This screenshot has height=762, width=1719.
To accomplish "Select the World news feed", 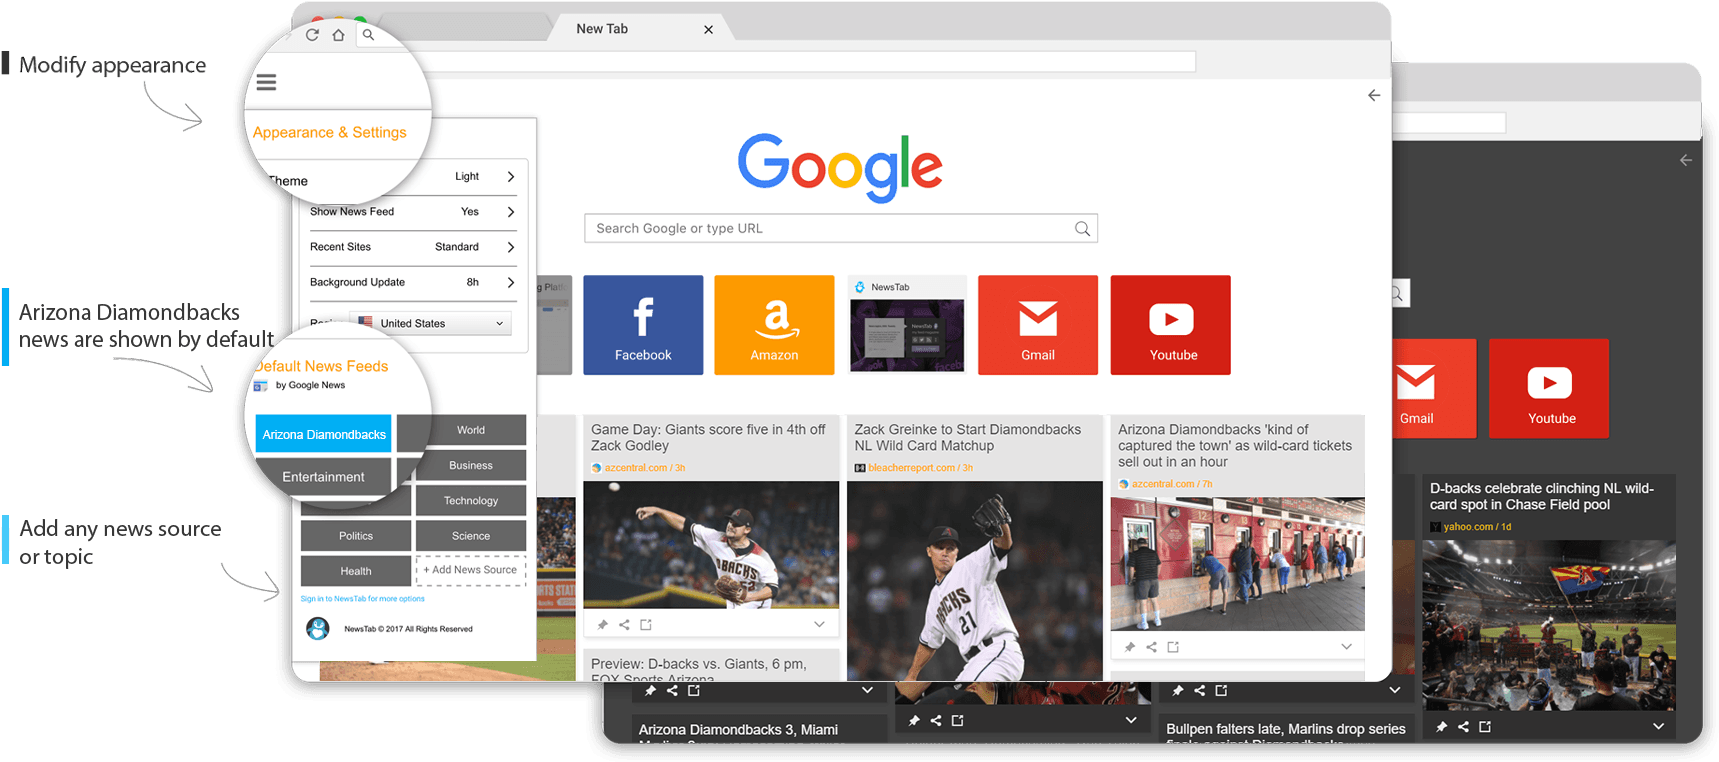I will 471,430.
